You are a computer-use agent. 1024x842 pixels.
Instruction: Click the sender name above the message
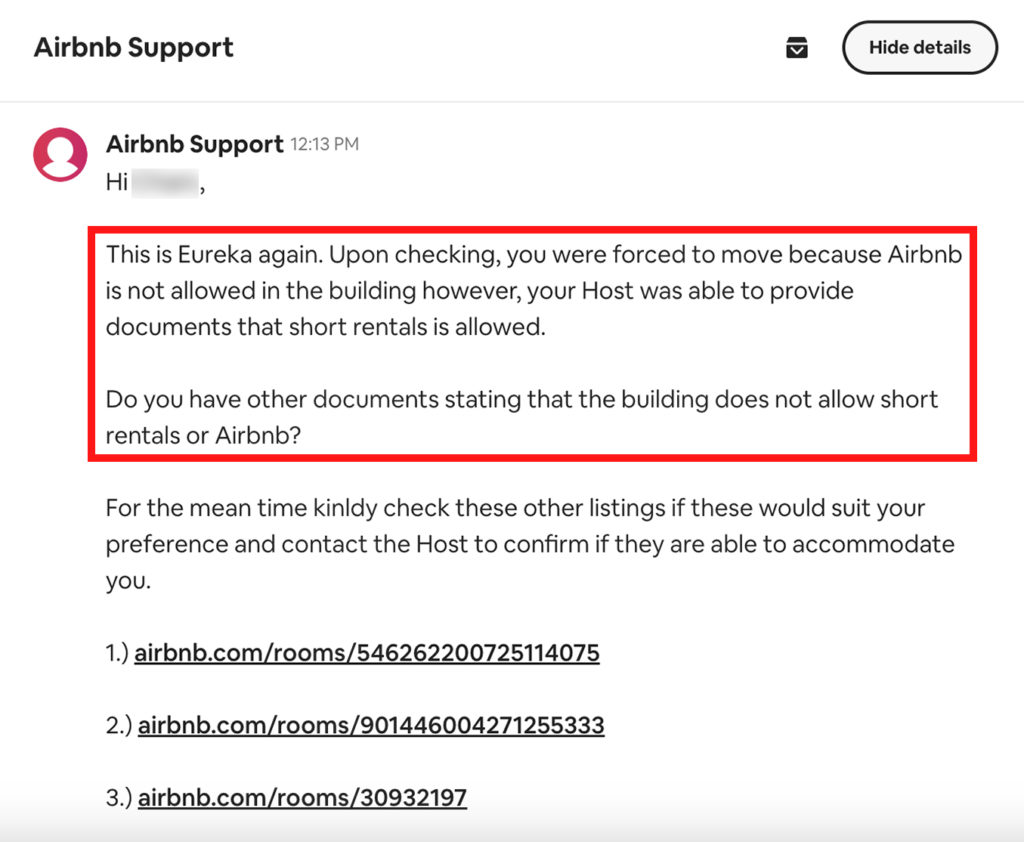pyautogui.click(x=195, y=144)
